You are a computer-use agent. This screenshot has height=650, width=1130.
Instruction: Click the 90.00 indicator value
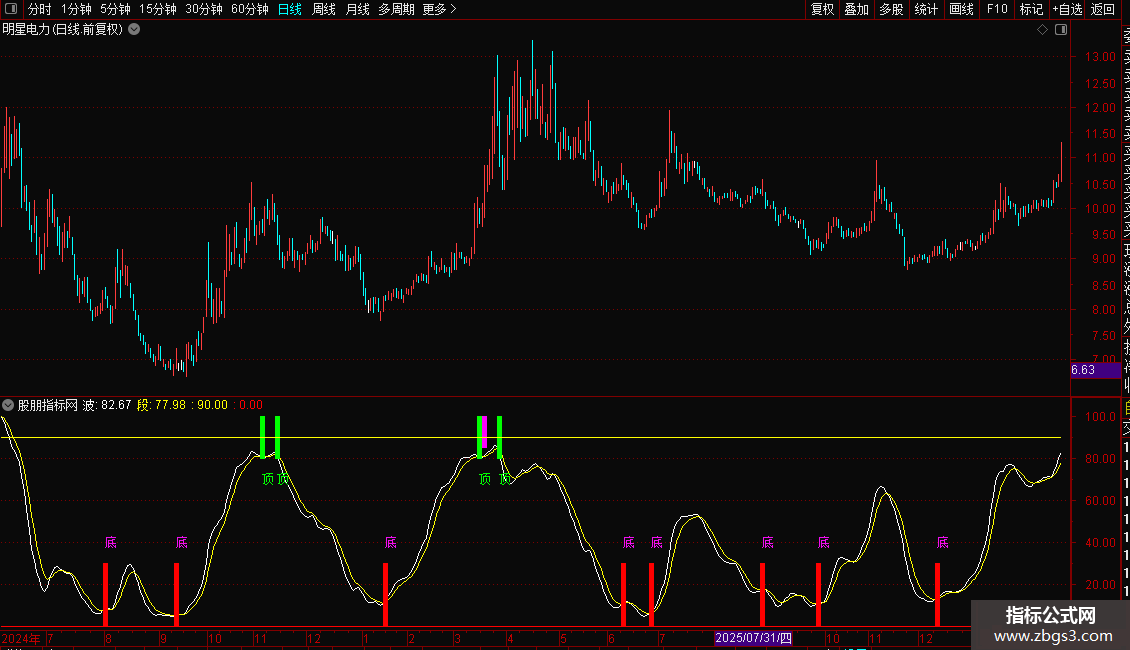pos(212,405)
